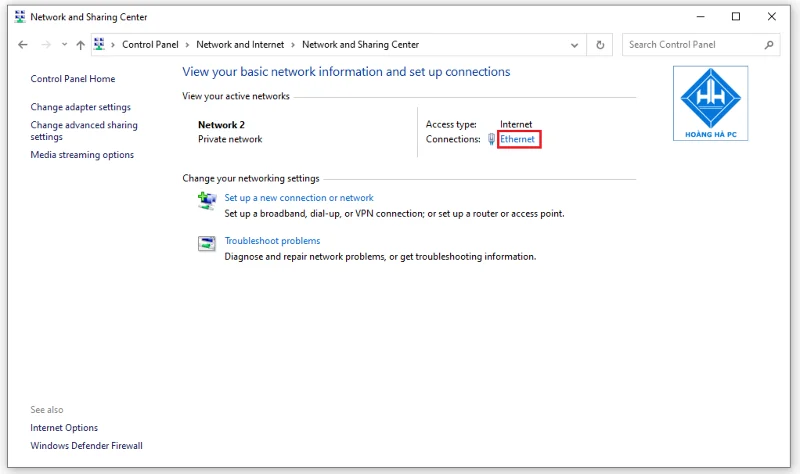The width and height of the screenshot is (800, 474).
Task: Minimize the Network and Sharing Center window
Action: (701, 17)
